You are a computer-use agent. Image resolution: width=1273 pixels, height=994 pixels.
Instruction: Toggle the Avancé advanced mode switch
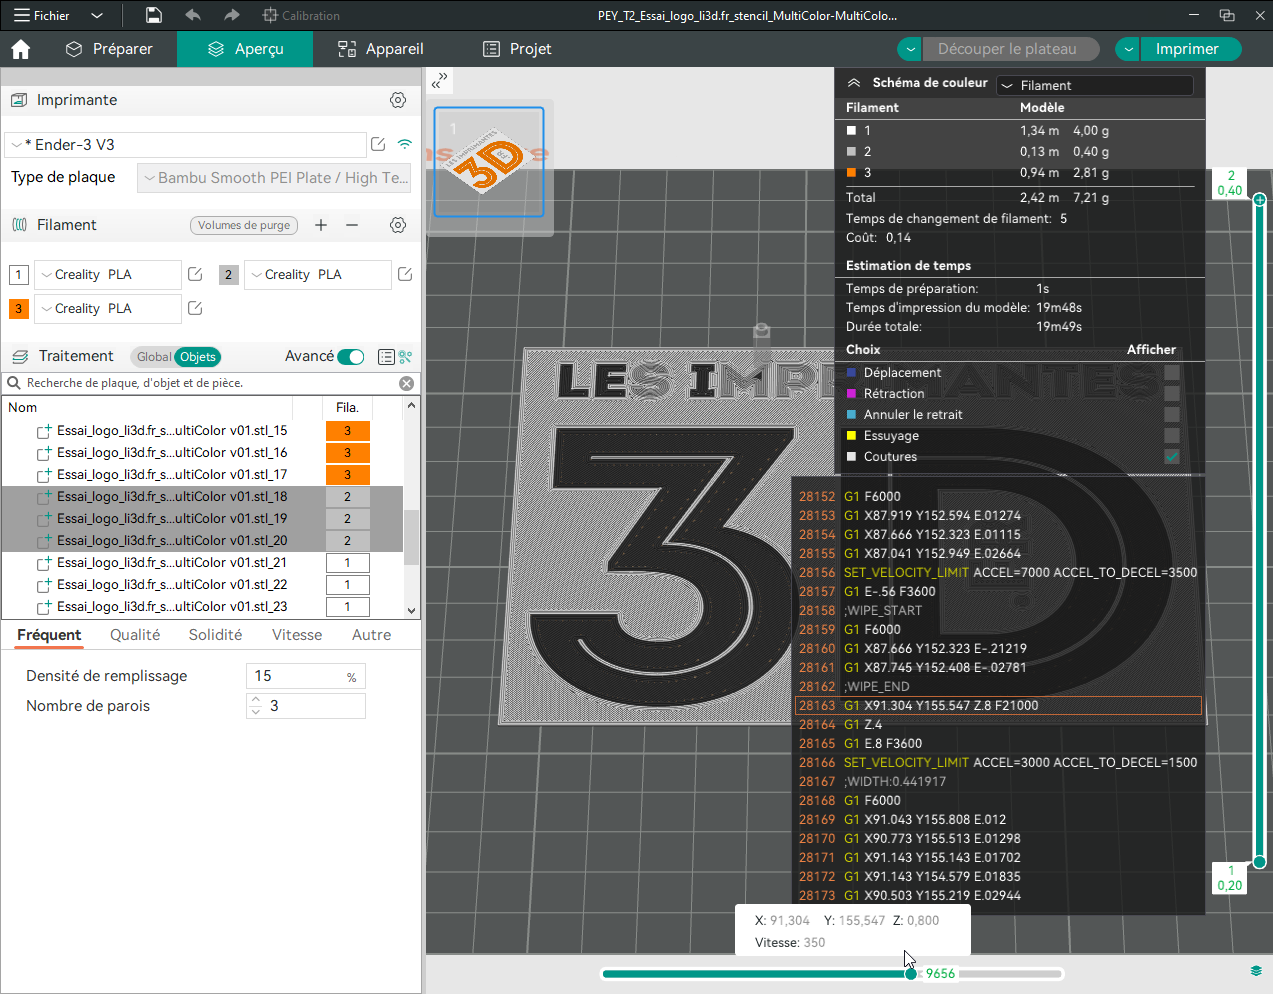point(350,357)
